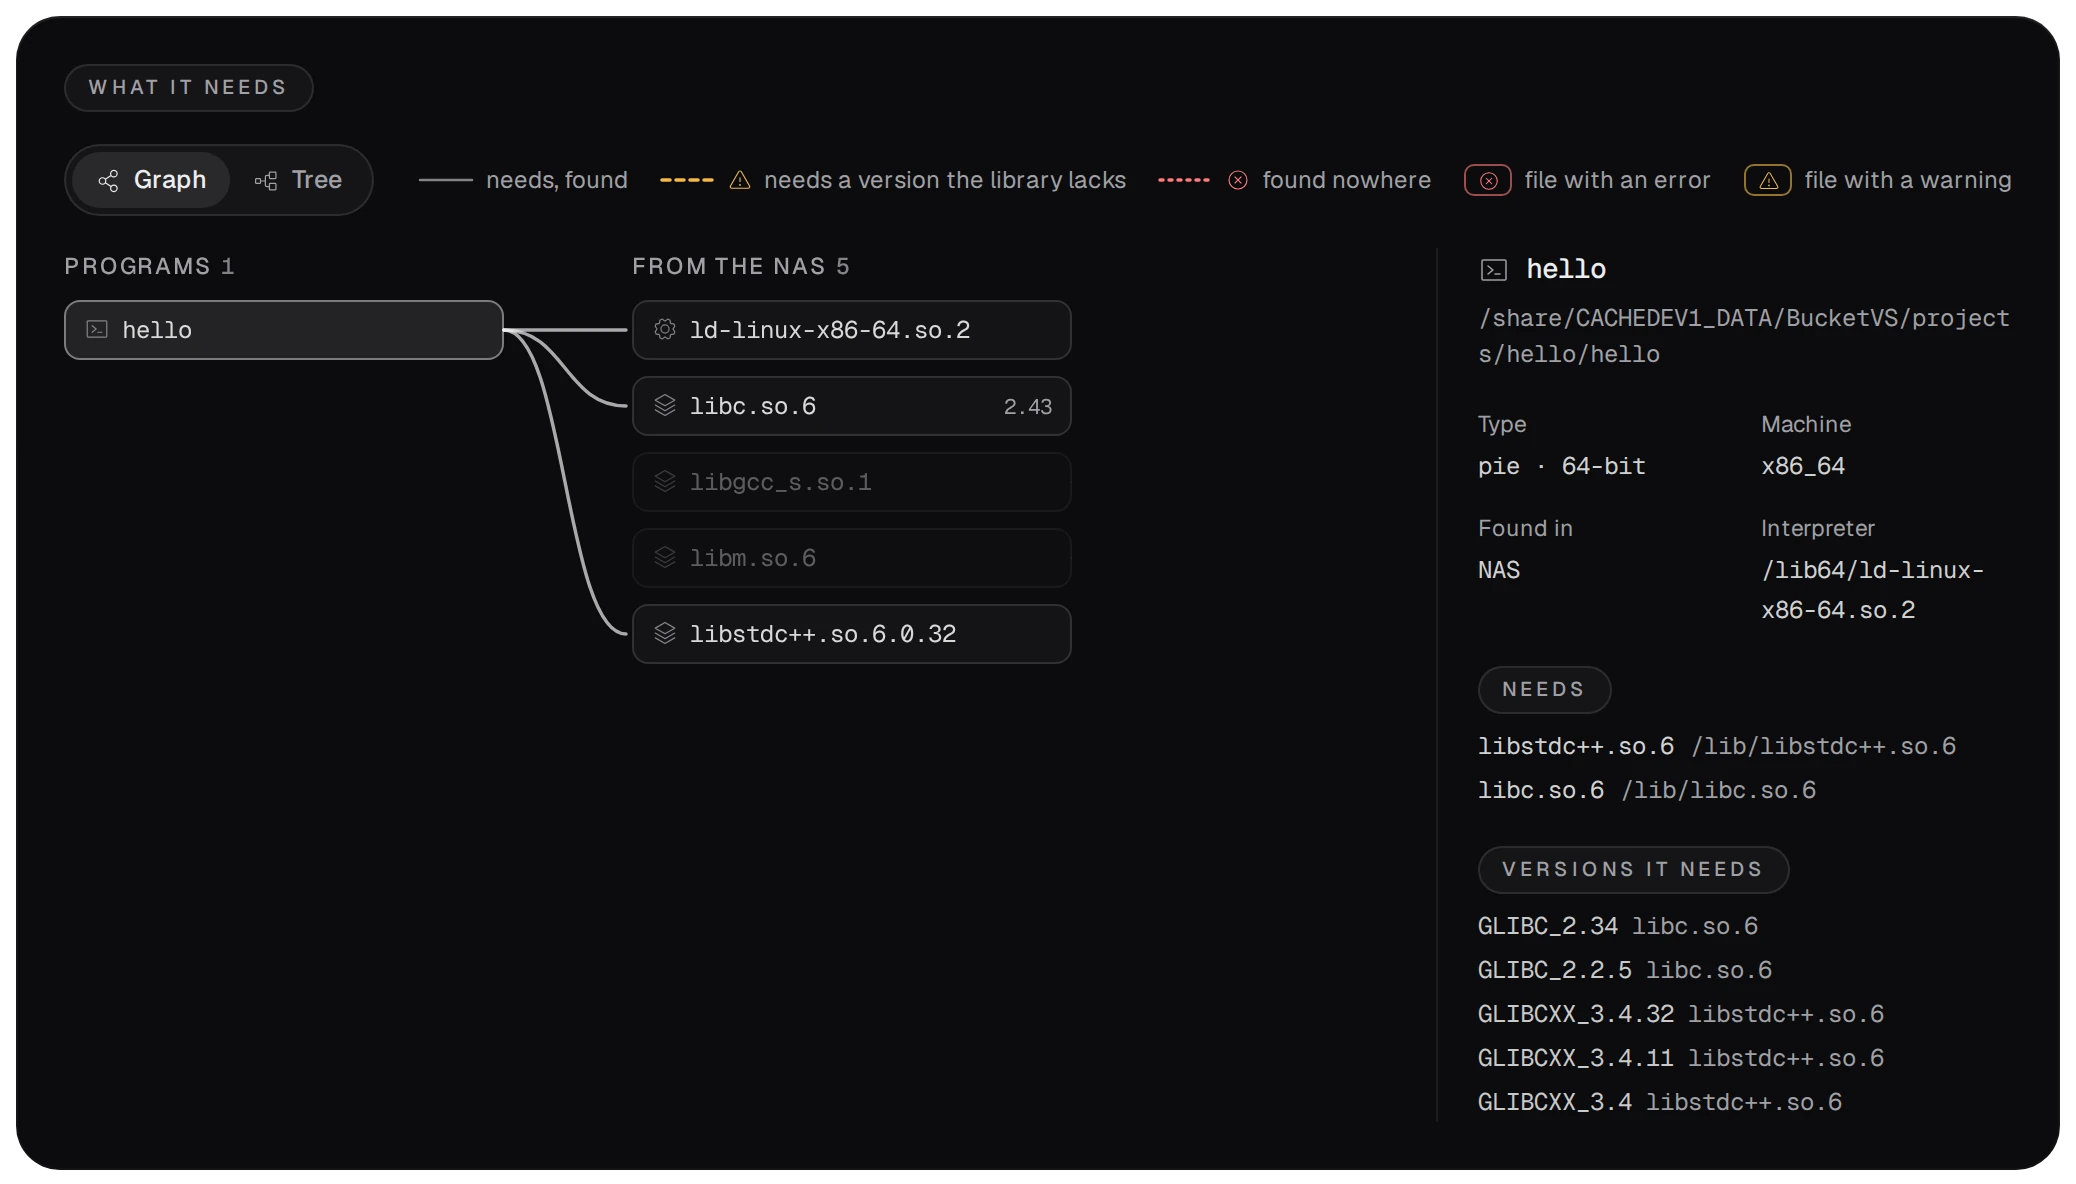Click the boxed warning icon for file with a warning
The width and height of the screenshot is (2076, 1184).
coord(1768,180)
